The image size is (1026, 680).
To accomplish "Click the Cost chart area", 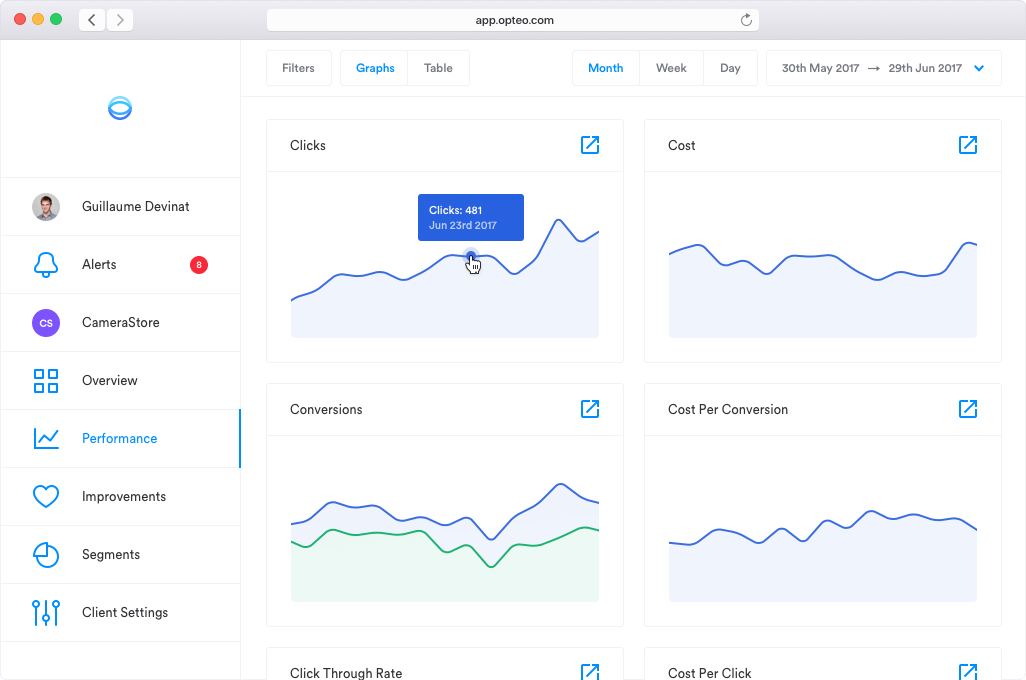I will point(823,289).
